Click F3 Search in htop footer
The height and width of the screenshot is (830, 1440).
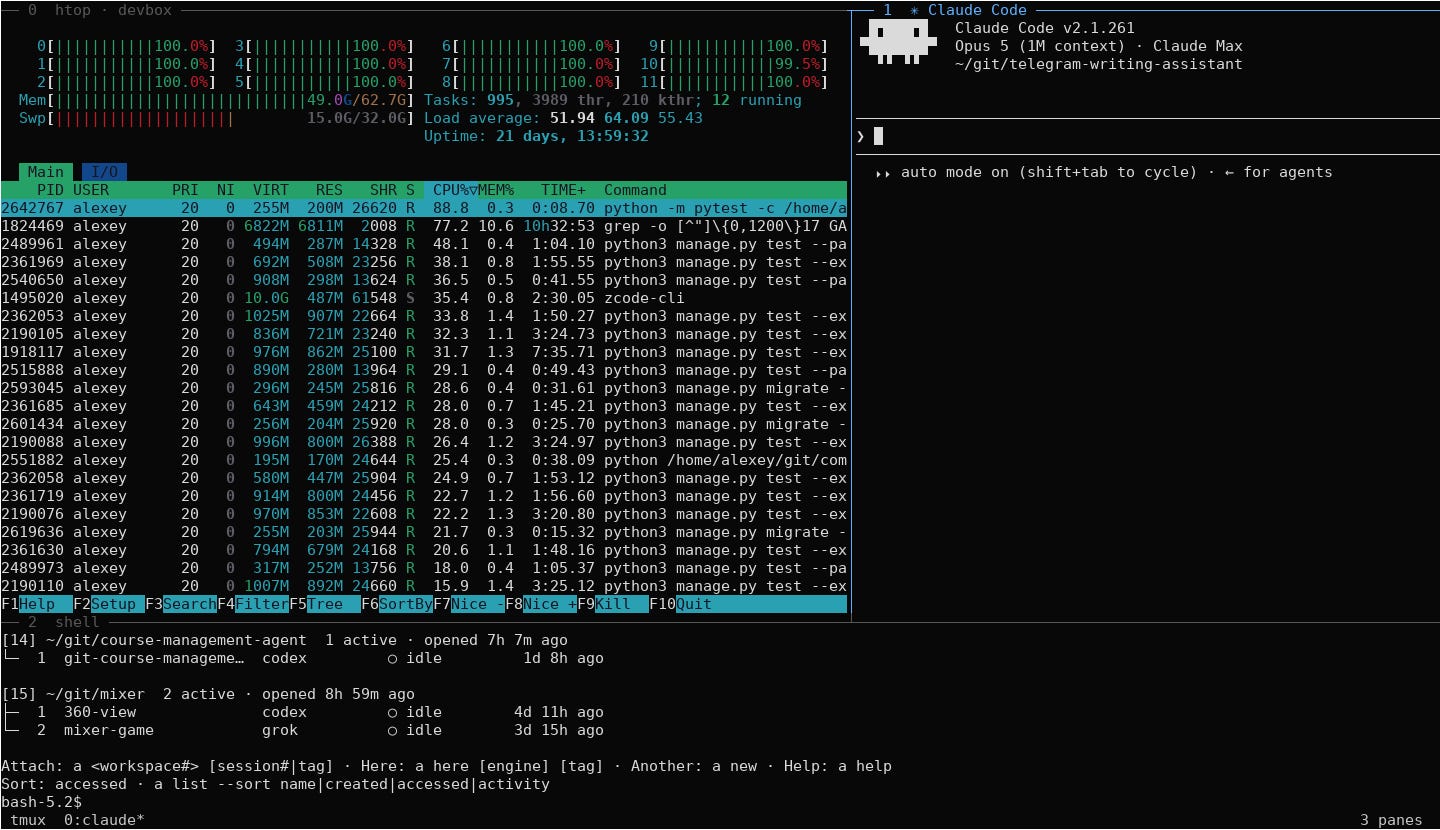[x=181, y=604]
